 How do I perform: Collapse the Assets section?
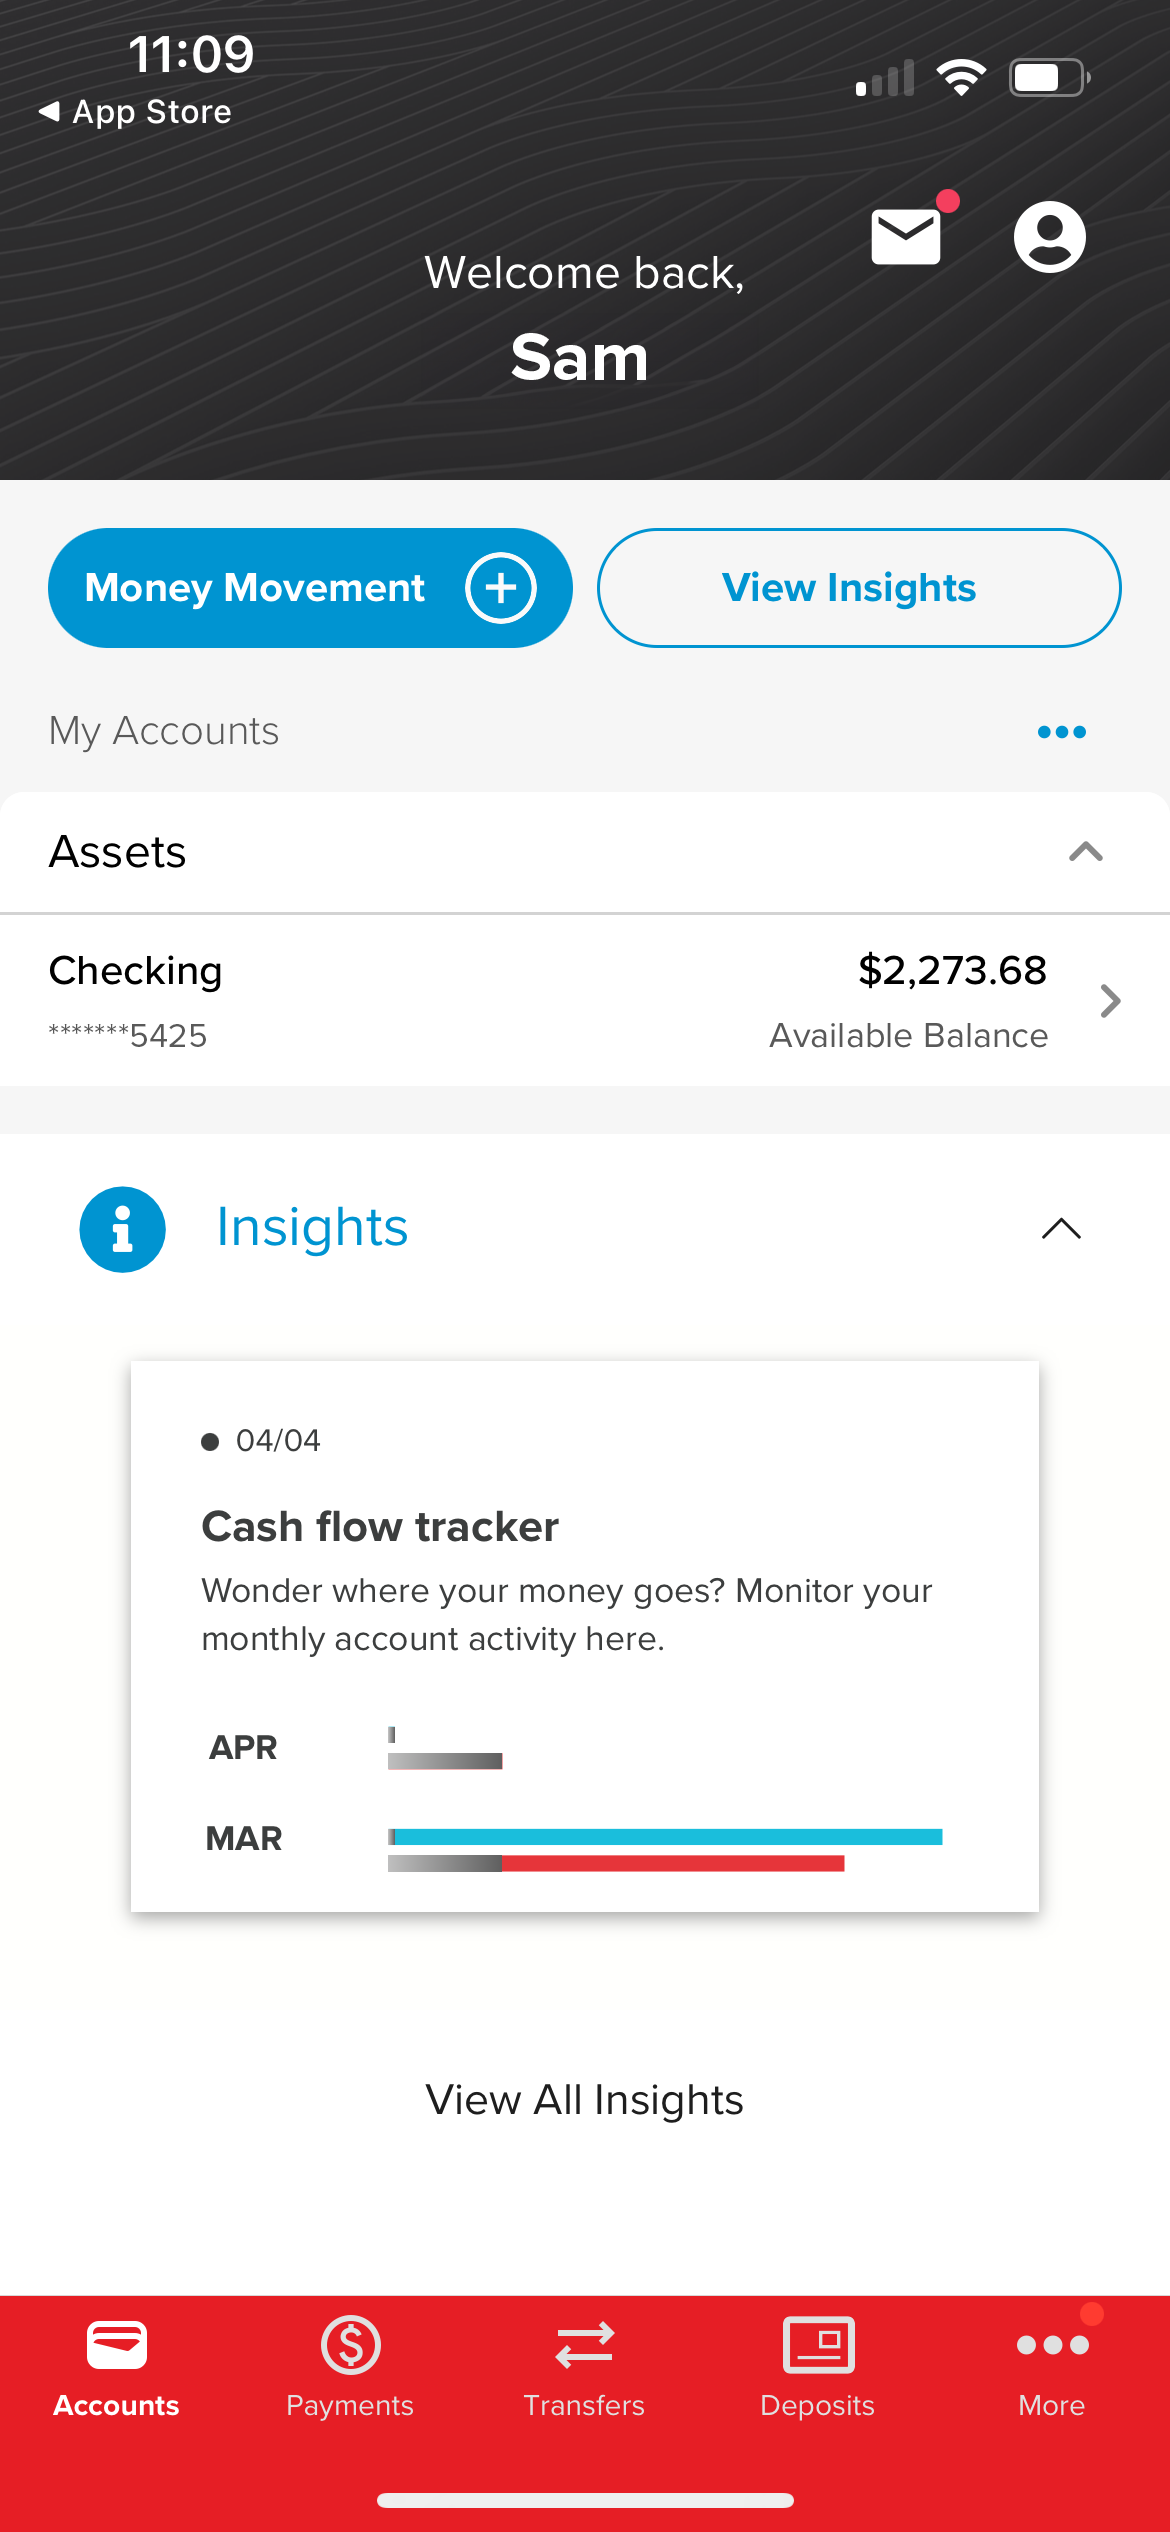[x=1085, y=852]
